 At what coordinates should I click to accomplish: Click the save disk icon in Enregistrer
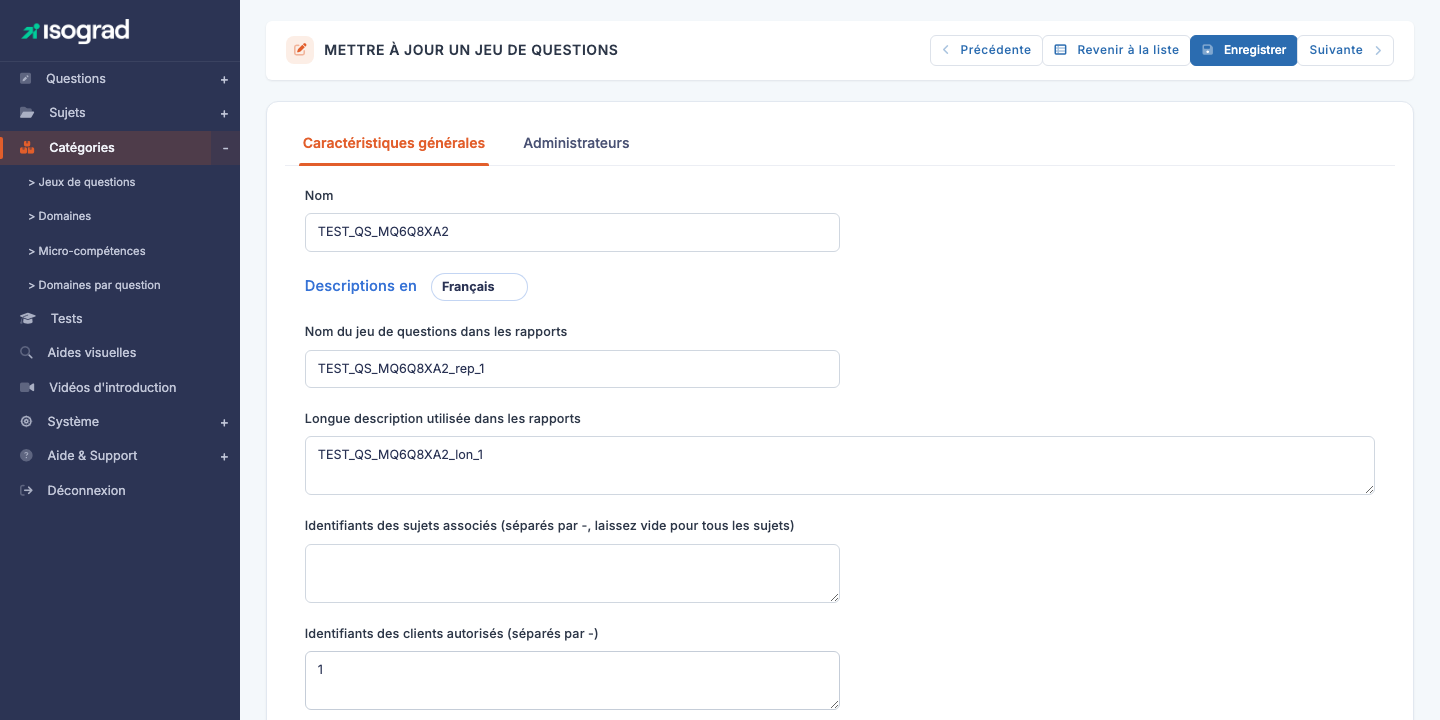(1208, 50)
